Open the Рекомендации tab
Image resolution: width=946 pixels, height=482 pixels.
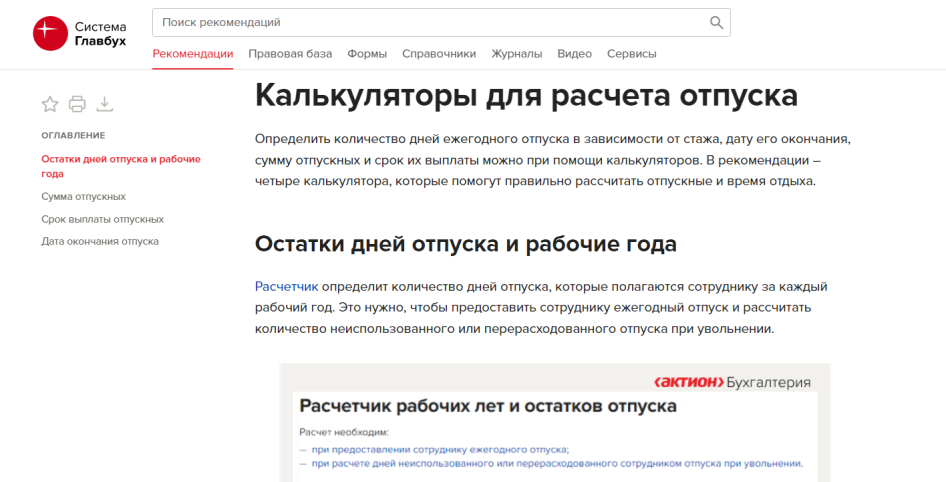[x=192, y=54]
